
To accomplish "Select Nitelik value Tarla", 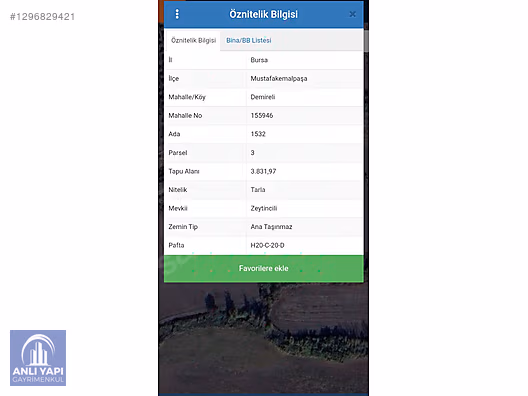I will tap(258, 190).
